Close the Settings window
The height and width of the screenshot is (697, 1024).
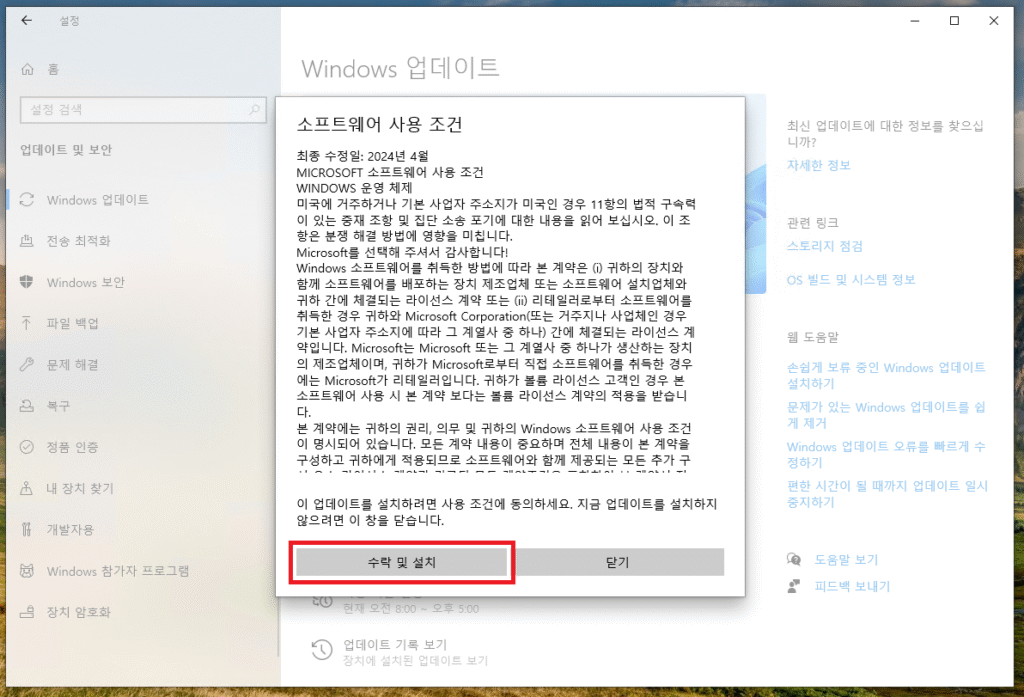[993, 21]
